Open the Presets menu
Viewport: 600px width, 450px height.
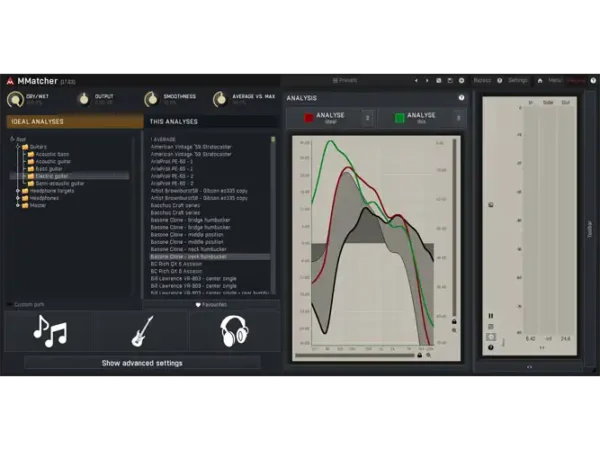[x=345, y=80]
